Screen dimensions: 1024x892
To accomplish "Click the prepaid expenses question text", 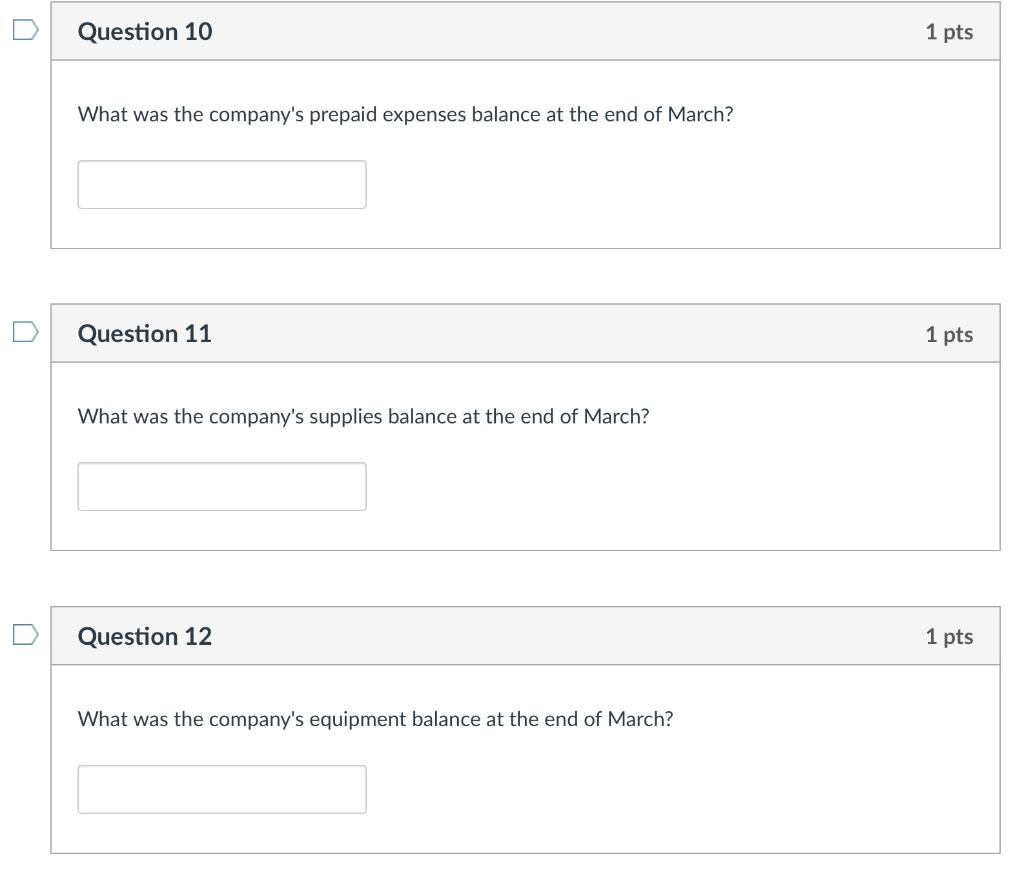I will pos(405,115).
